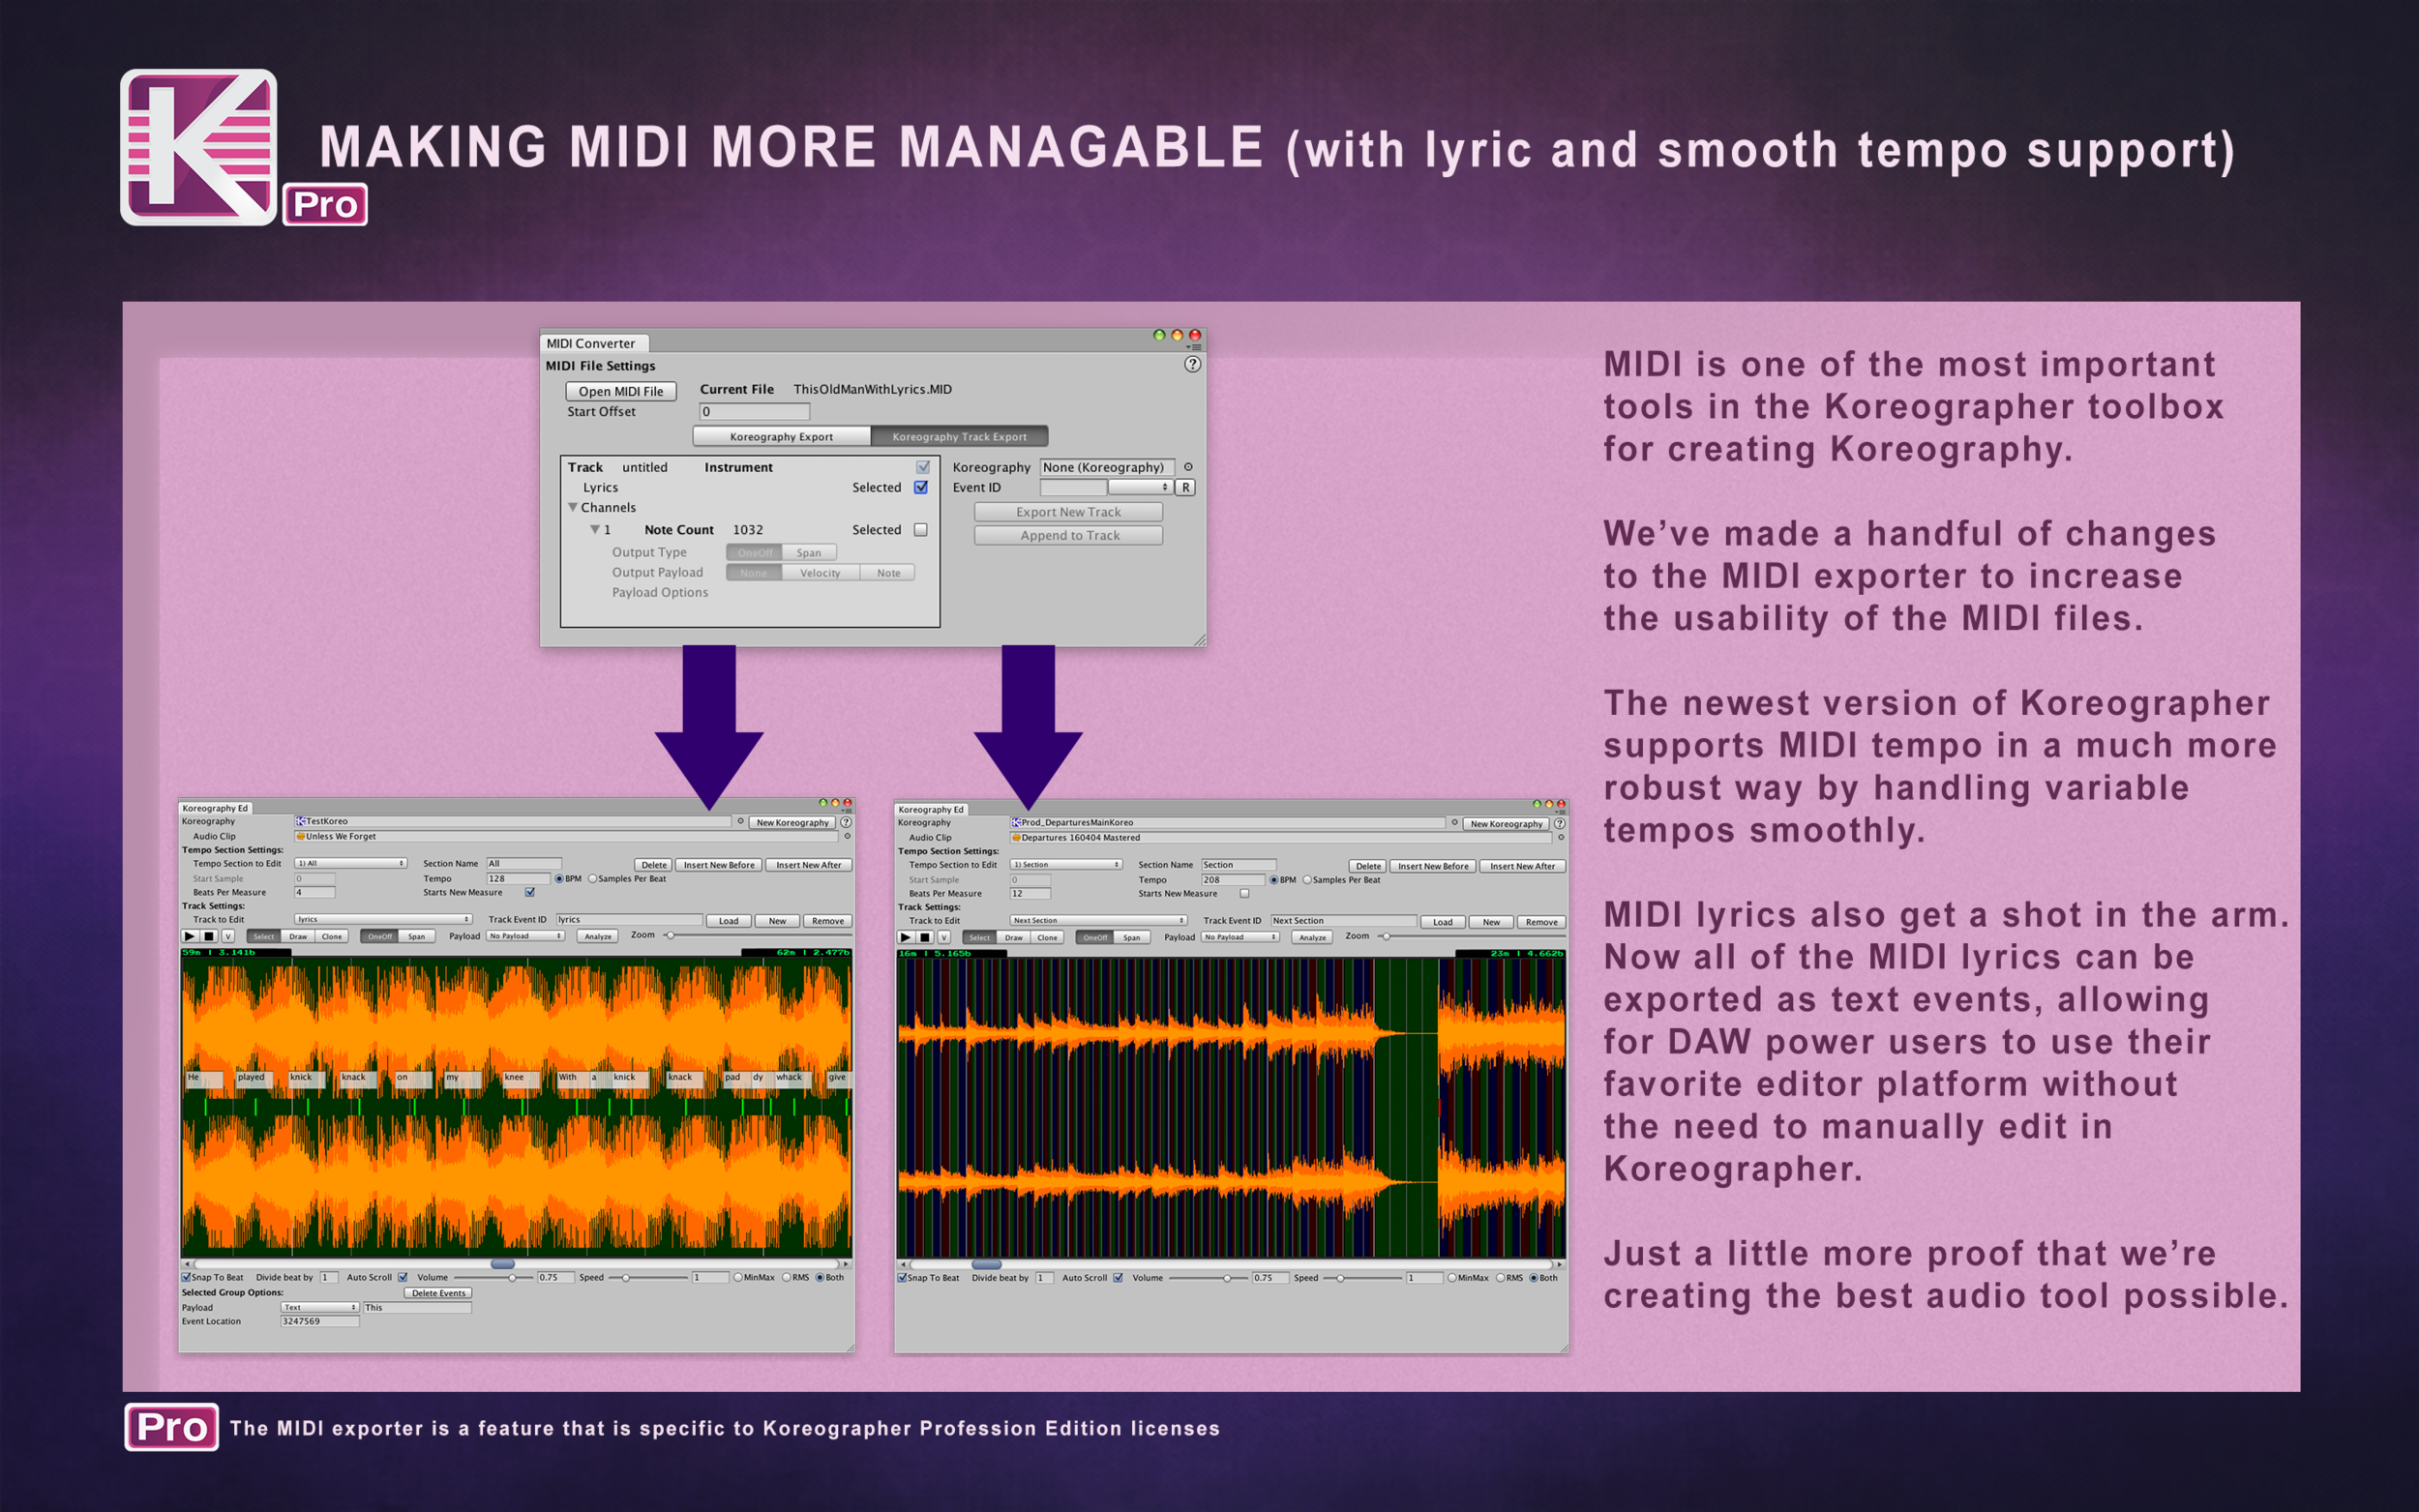Click help icon beside New Koreography, TestKoreo editor

click(846, 822)
